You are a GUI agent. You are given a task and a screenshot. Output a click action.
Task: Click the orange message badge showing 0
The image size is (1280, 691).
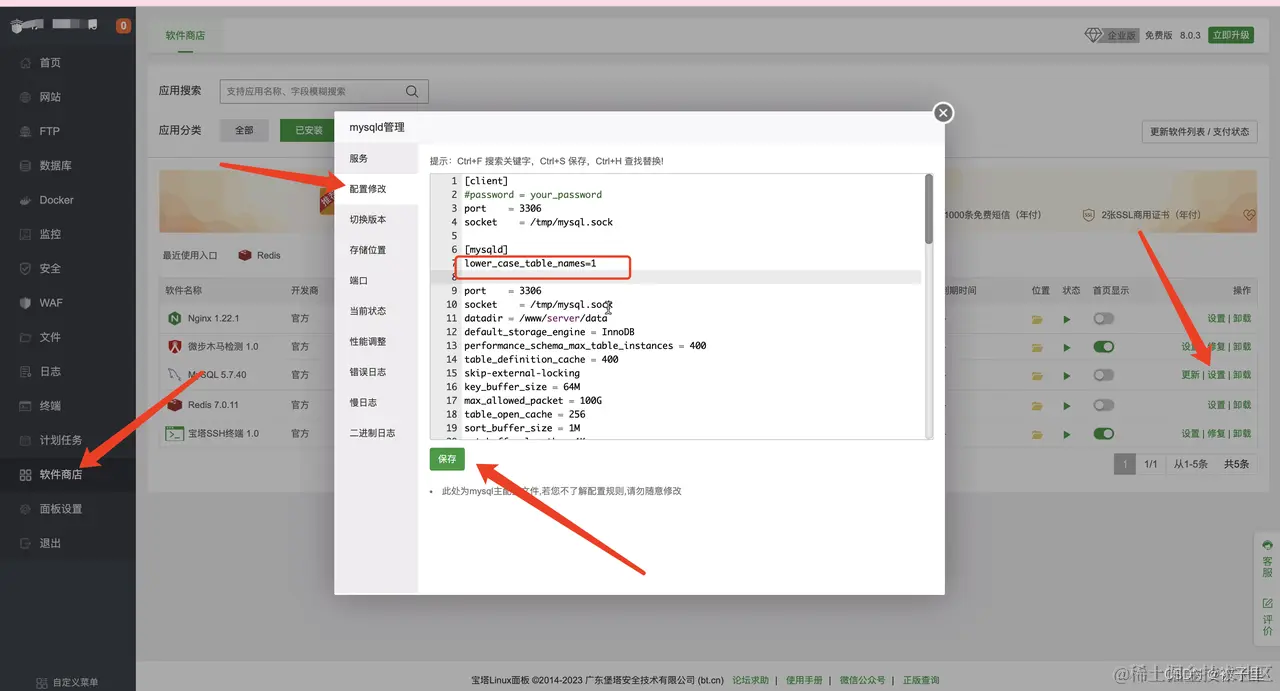click(124, 26)
